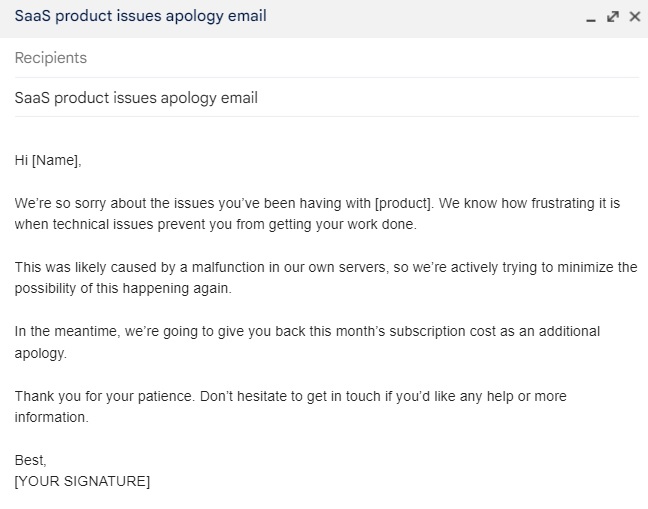Expand compose window to full screen
648x509 pixels.
point(613,17)
